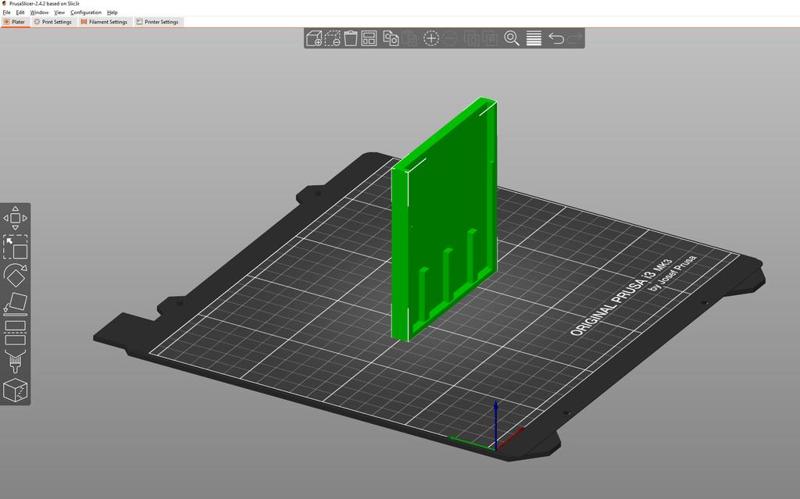The height and width of the screenshot is (499, 800).
Task: Click the Delete all trash bin icon
Action: coord(351,38)
